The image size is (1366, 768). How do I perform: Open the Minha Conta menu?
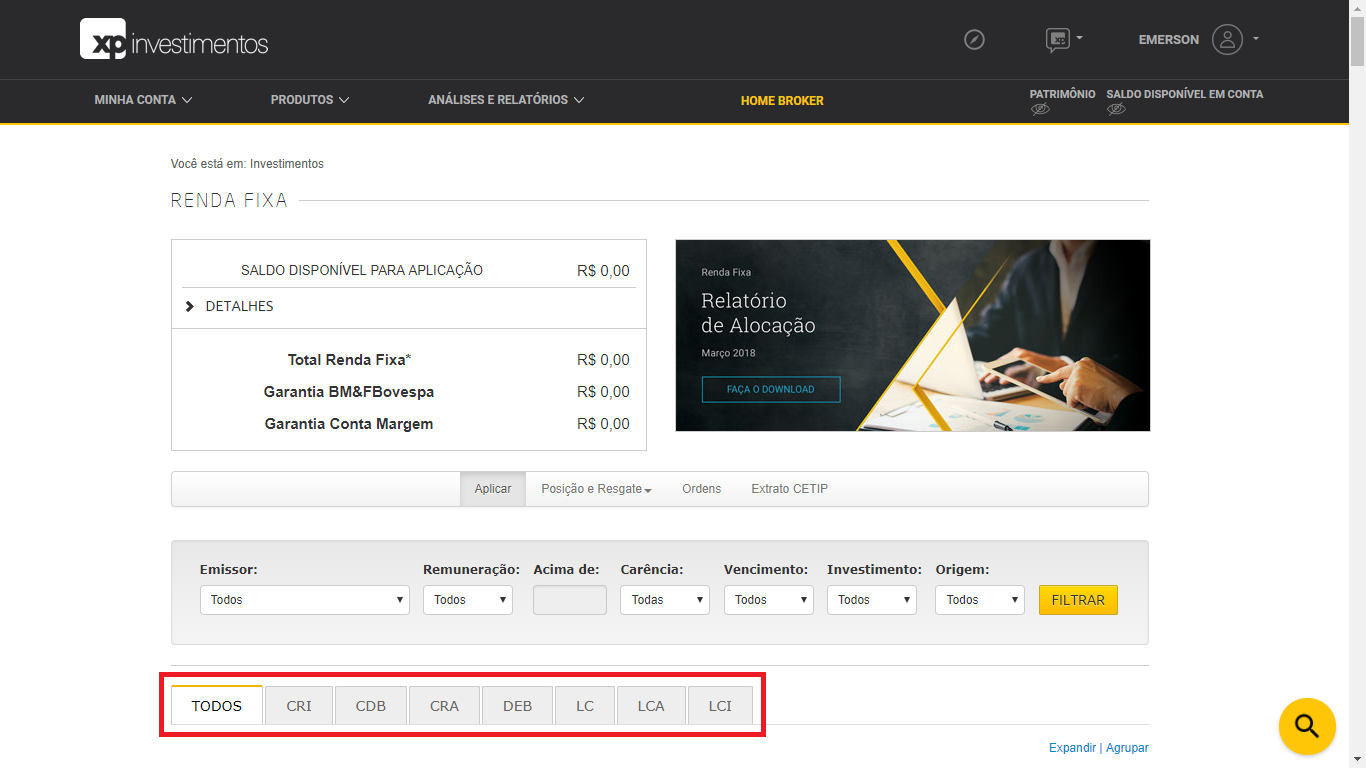(143, 100)
